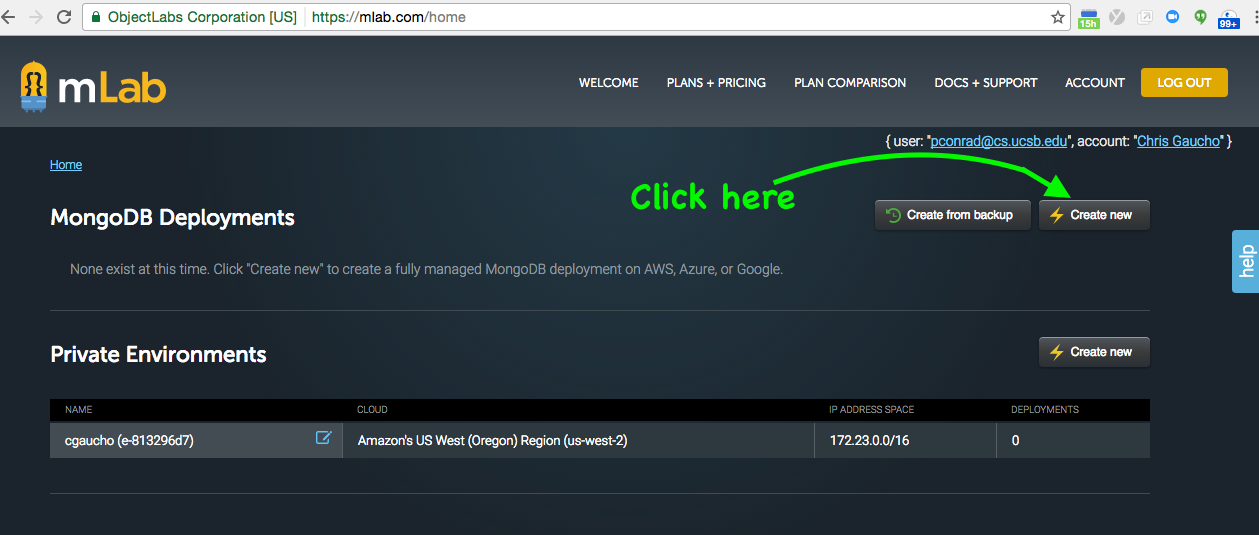Click the None exist at this time message
The image size is (1259, 535).
426,269
